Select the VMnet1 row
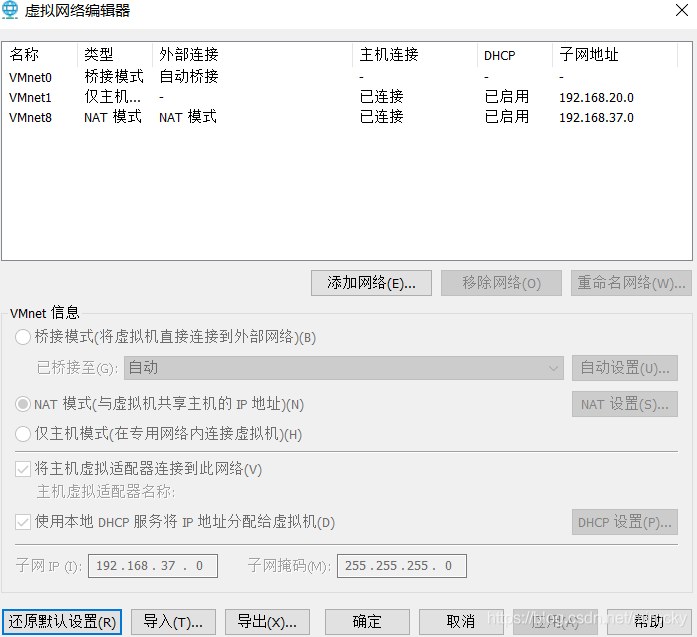Screen dimensions: 697x637 pos(347,97)
